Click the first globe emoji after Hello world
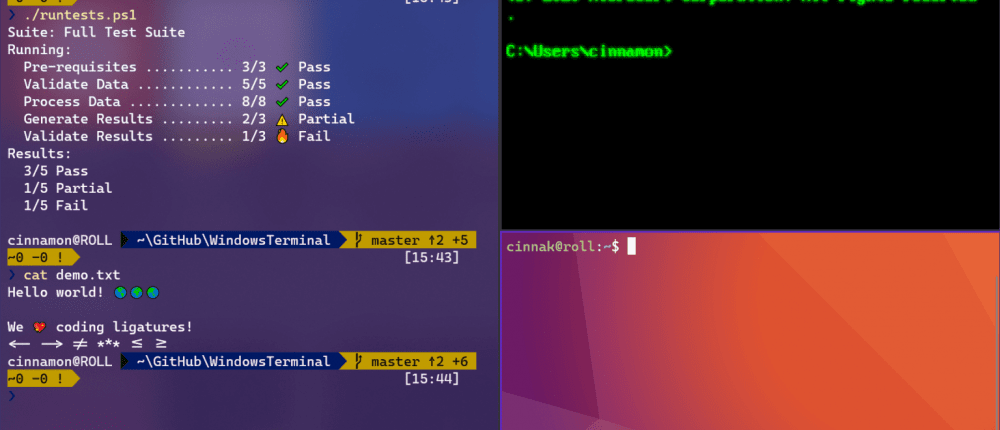The height and width of the screenshot is (430, 1000). (x=120, y=293)
